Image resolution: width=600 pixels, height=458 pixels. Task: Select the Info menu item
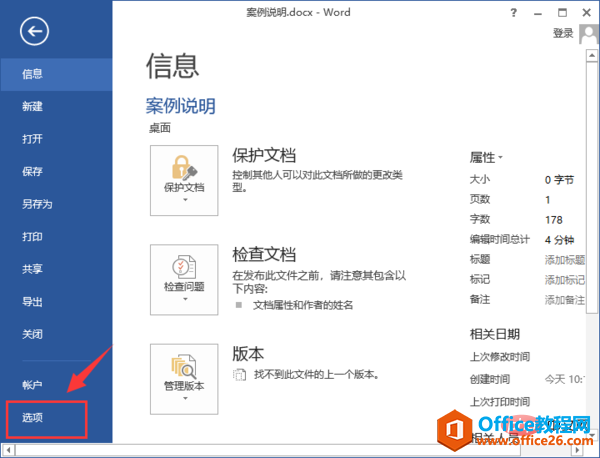[x=56, y=74]
